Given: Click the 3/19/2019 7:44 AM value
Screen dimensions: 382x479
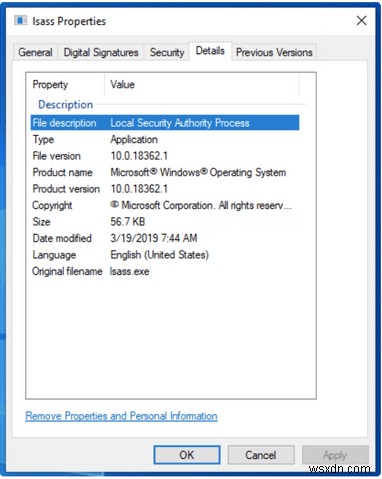Looking at the screenshot, I should pos(154,238).
